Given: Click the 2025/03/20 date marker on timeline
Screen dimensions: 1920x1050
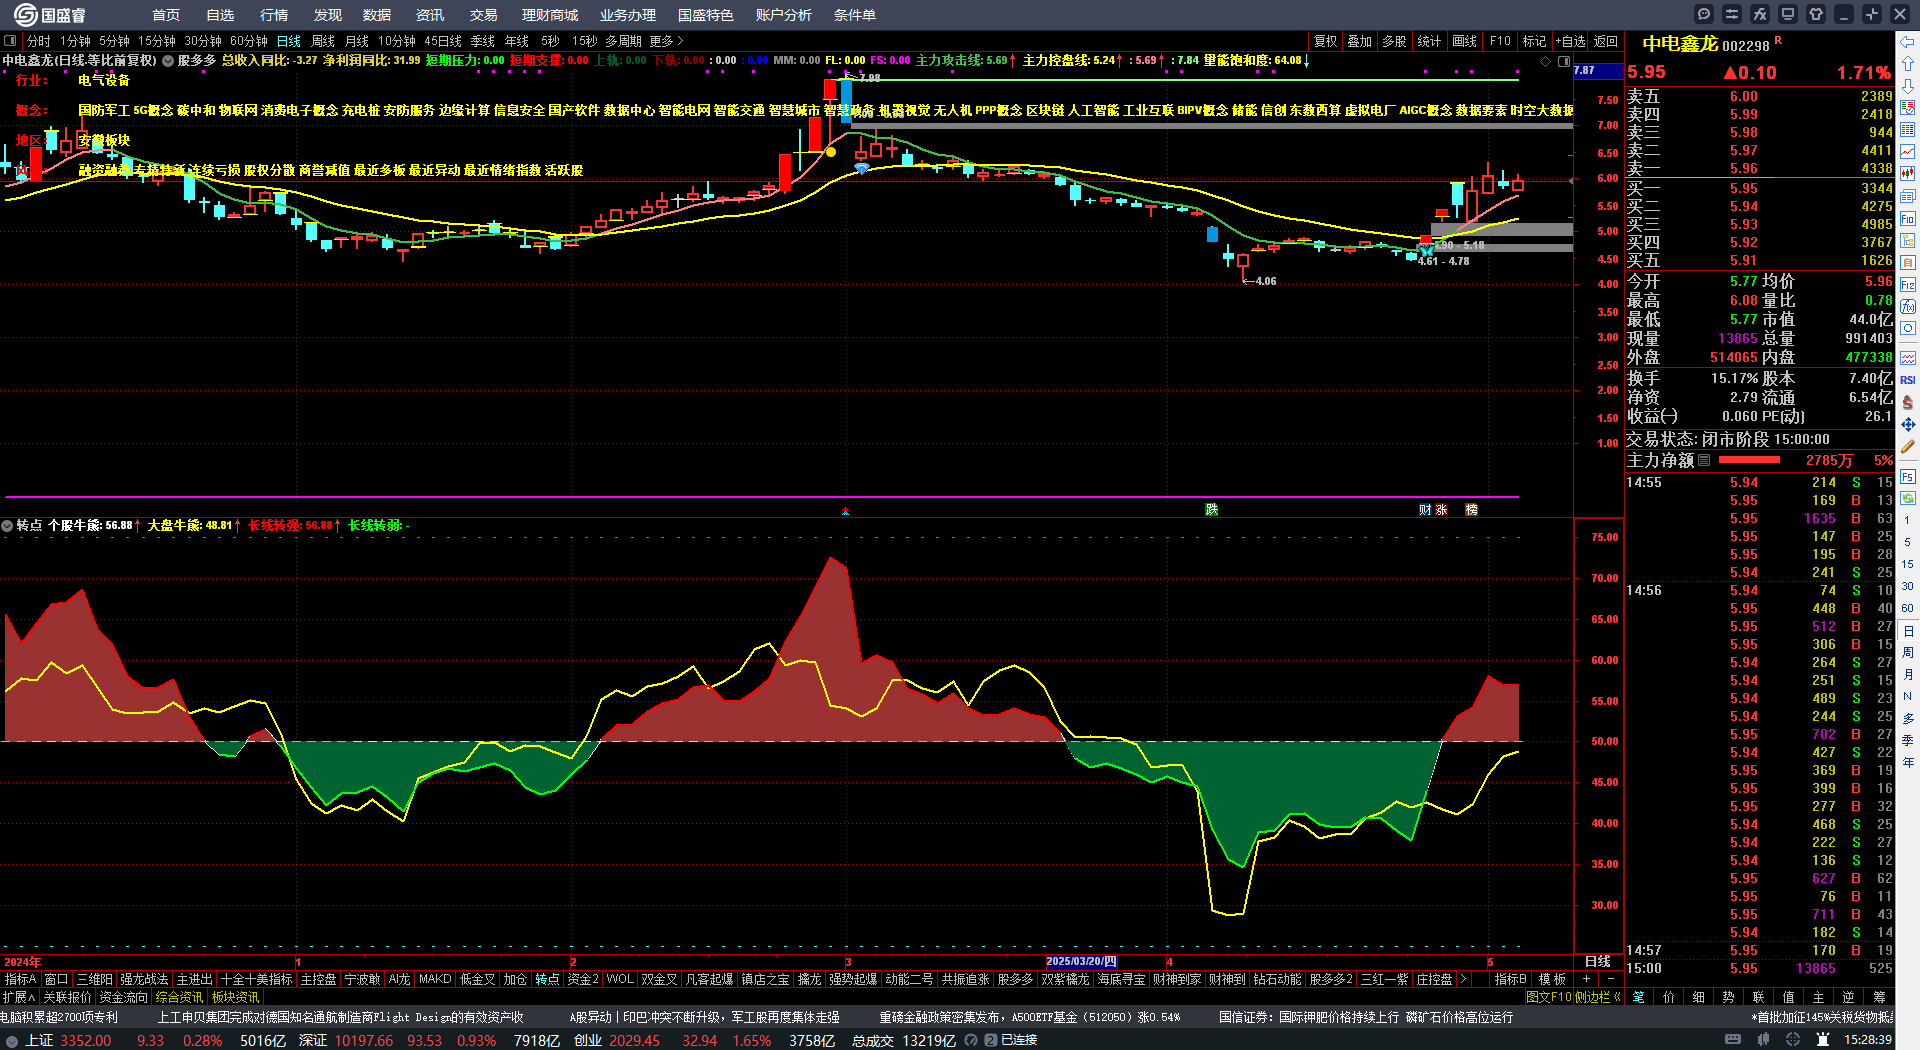Looking at the screenshot, I should [1081, 961].
